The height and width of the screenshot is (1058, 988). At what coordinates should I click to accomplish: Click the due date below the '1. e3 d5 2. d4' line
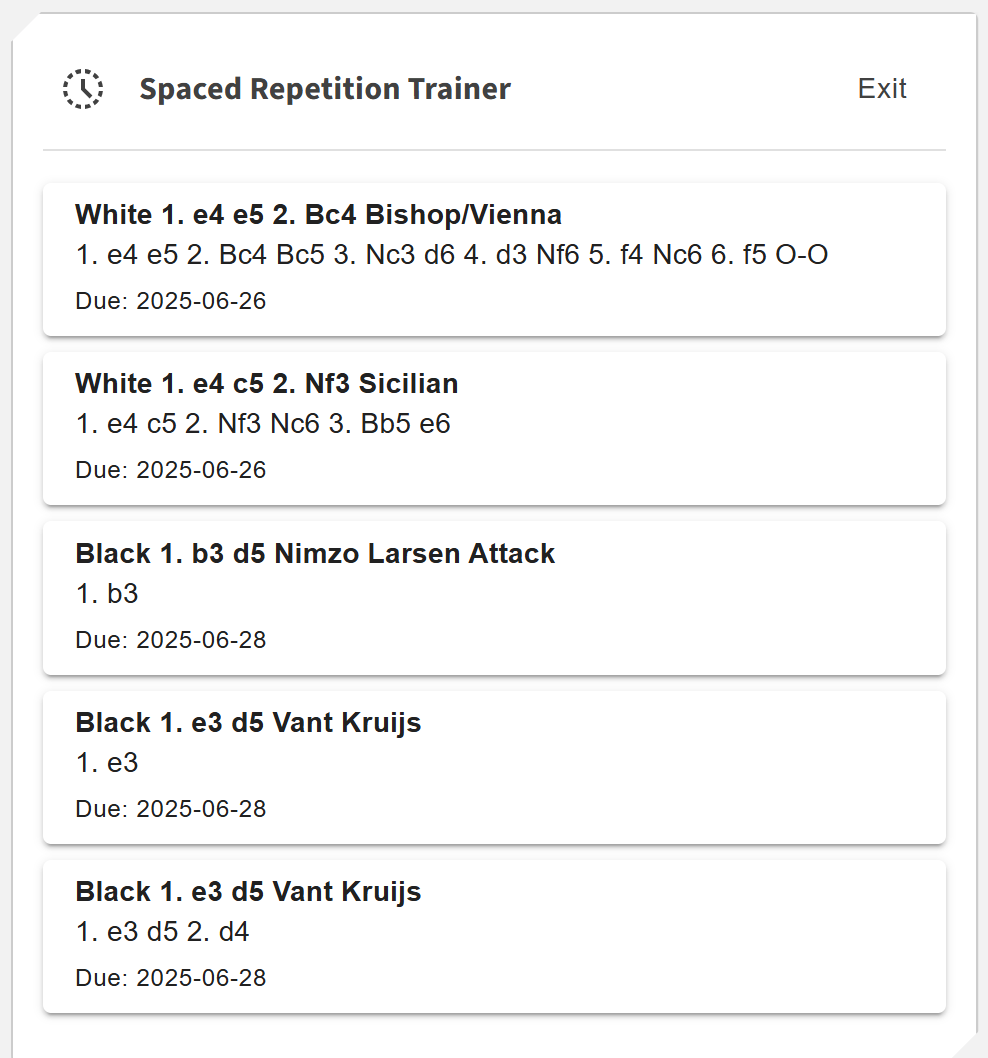(171, 978)
